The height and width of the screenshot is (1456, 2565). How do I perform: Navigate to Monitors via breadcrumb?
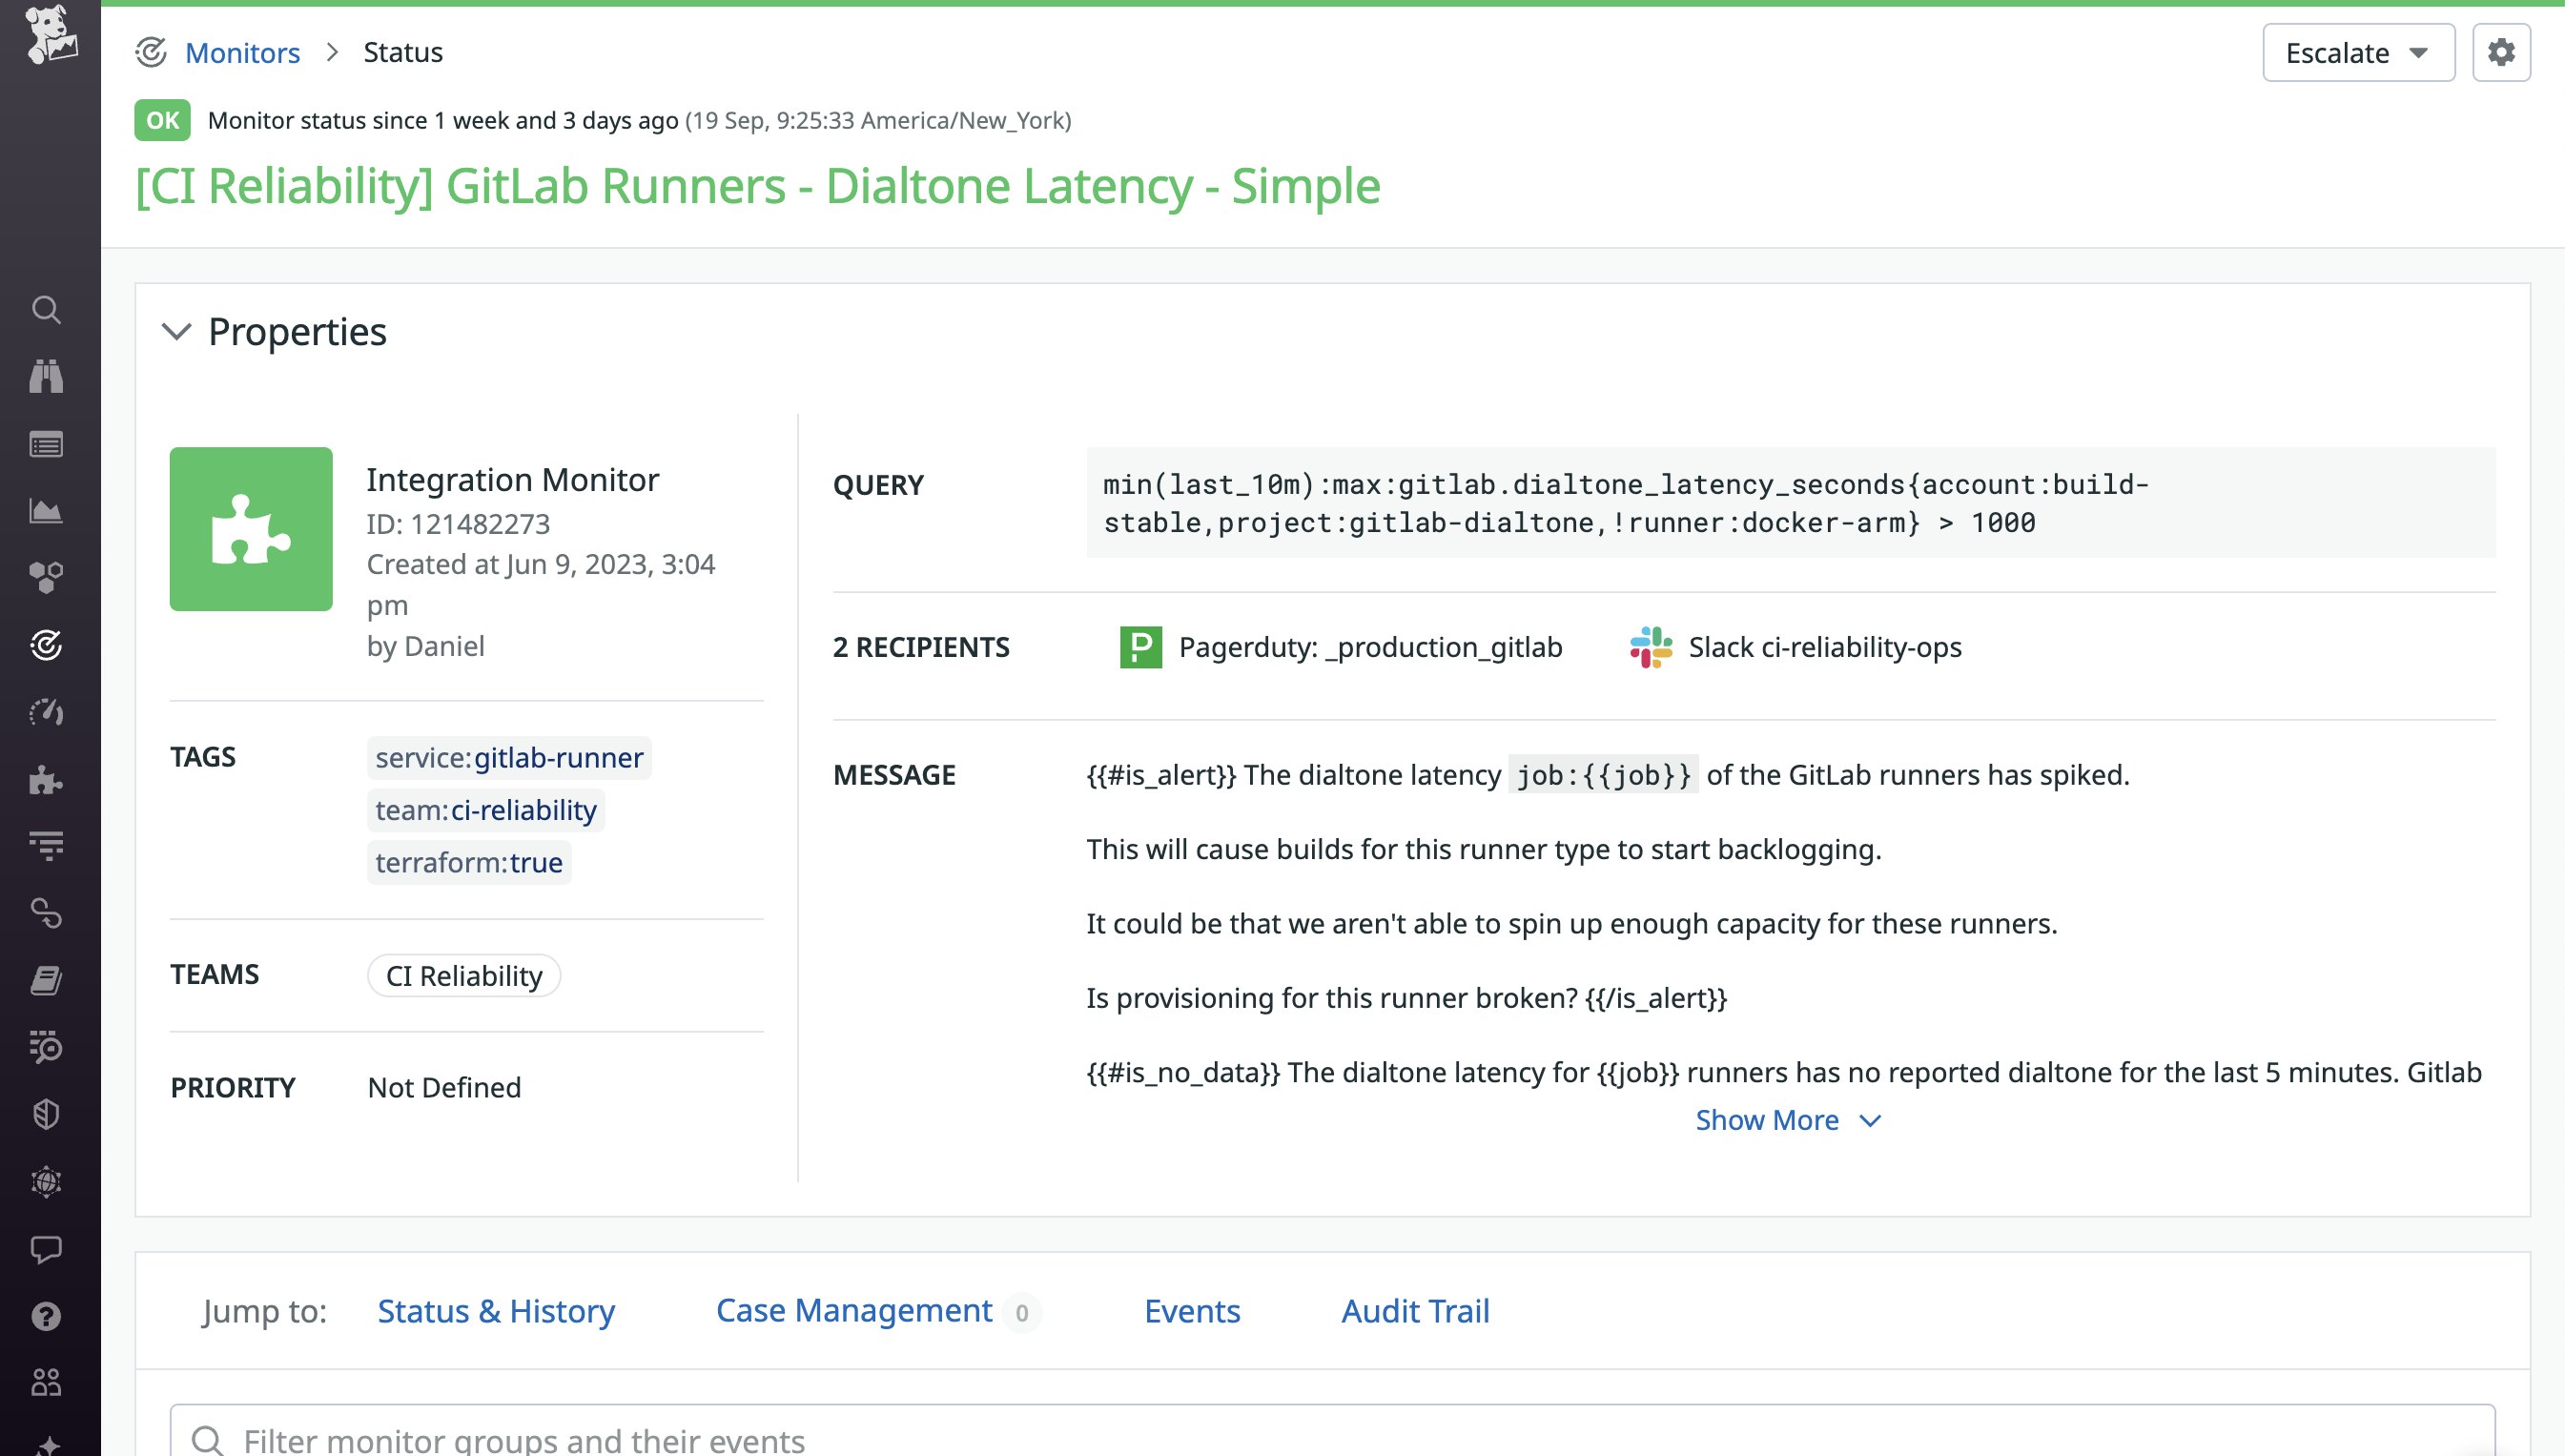click(x=243, y=52)
